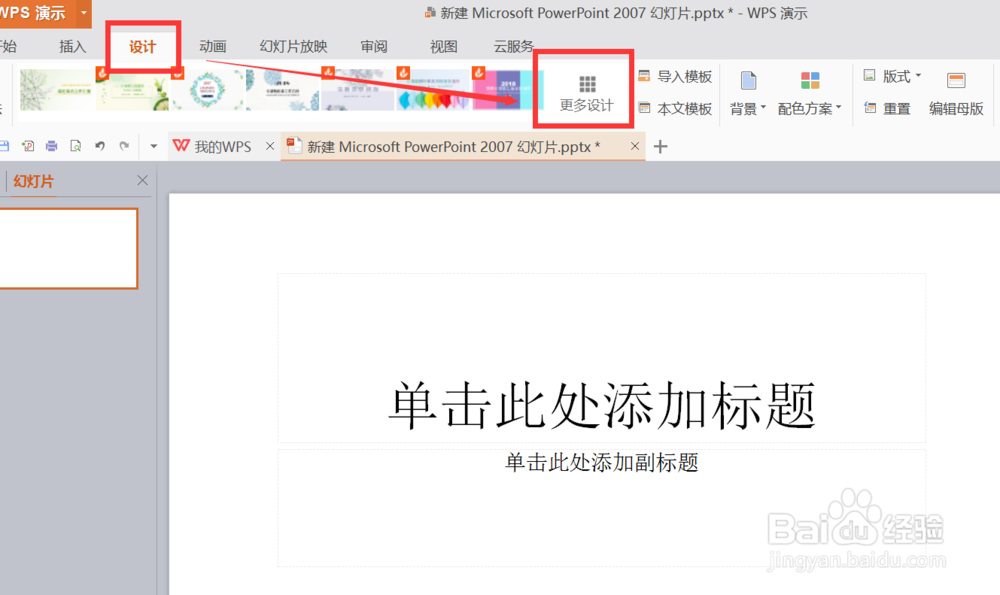Expand the 版式 layout dropdown
Viewport: 1000px width, 595px height.
(892, 77)
